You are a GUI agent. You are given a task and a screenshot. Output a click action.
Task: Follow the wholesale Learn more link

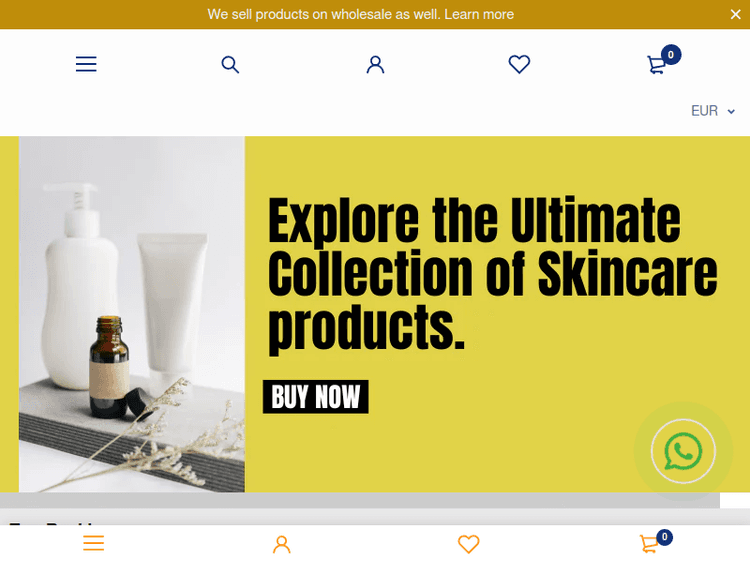point(479,14)
